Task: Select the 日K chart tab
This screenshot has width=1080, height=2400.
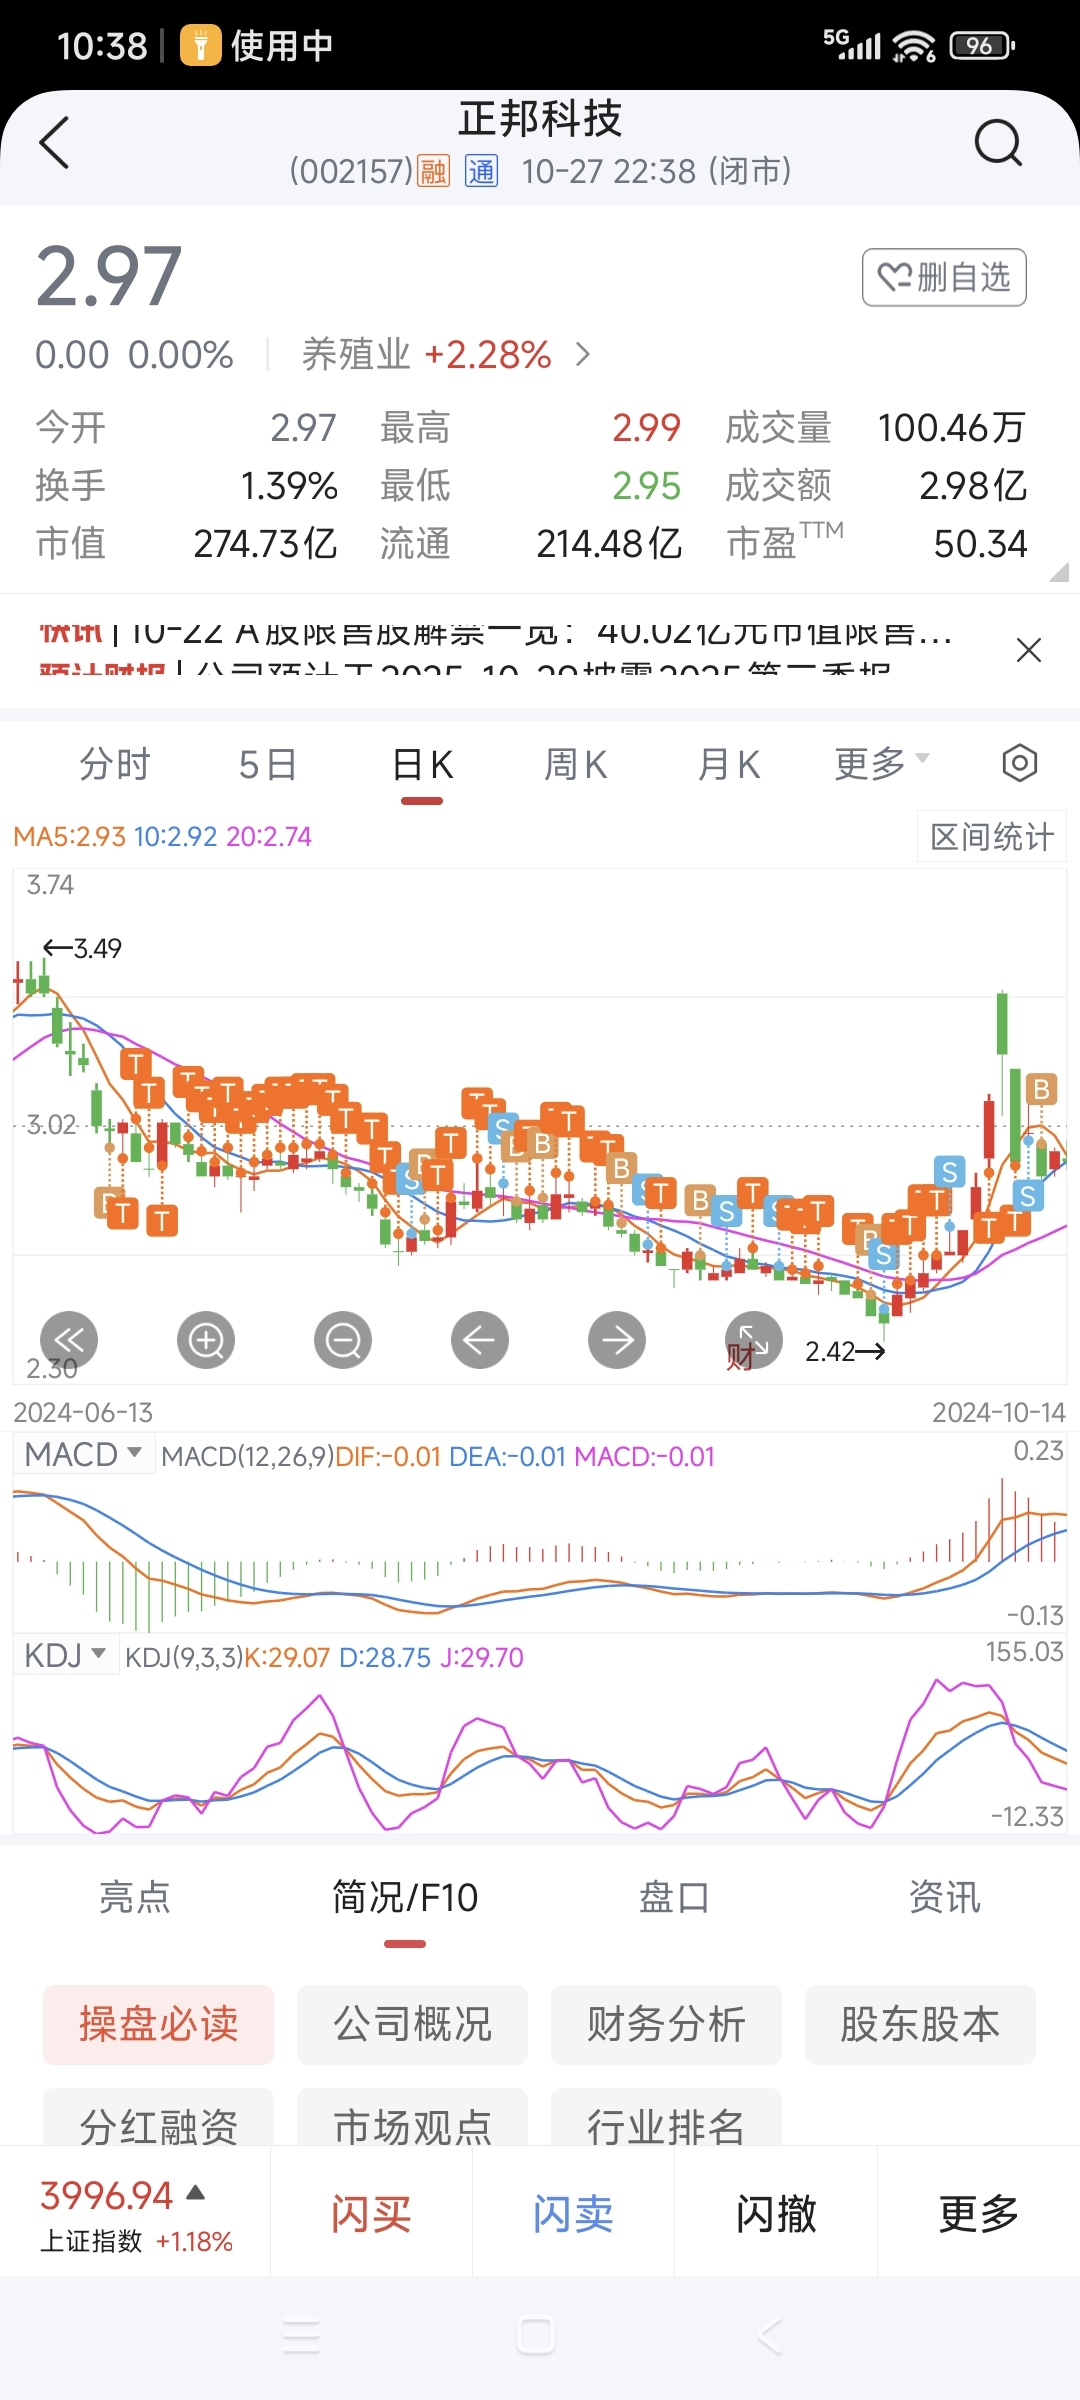Action: [x=422, y=765]
